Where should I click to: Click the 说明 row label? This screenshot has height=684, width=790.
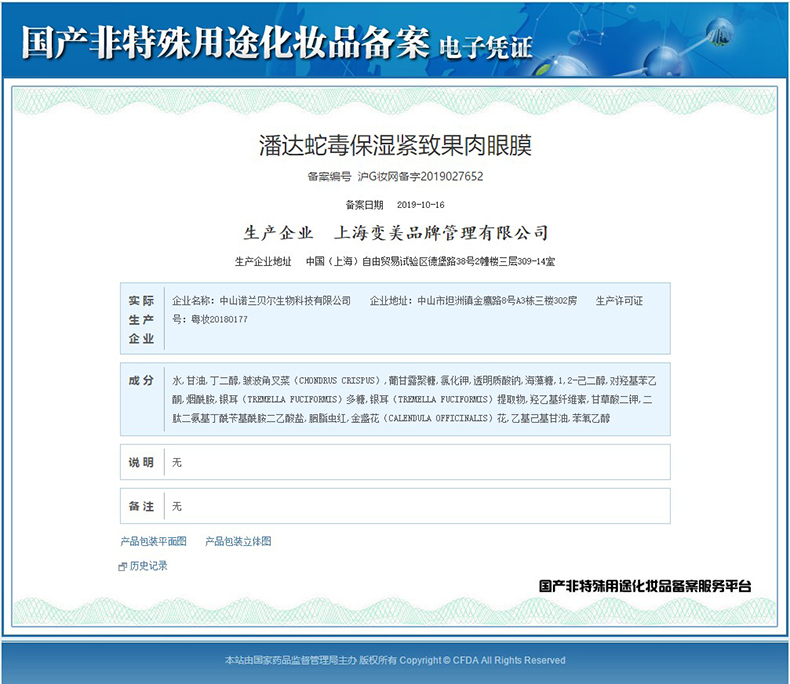(x=141, y=462)
